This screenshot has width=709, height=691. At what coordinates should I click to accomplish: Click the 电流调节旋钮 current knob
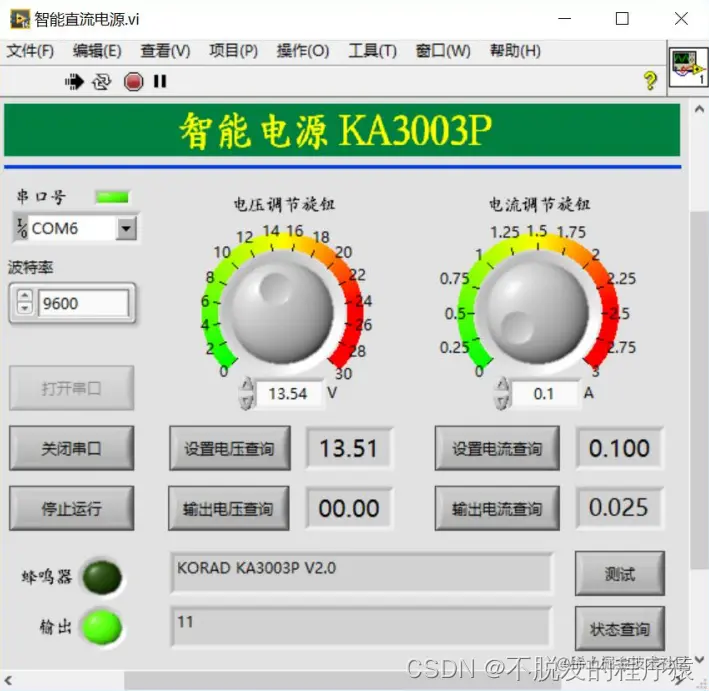[538, 312]
